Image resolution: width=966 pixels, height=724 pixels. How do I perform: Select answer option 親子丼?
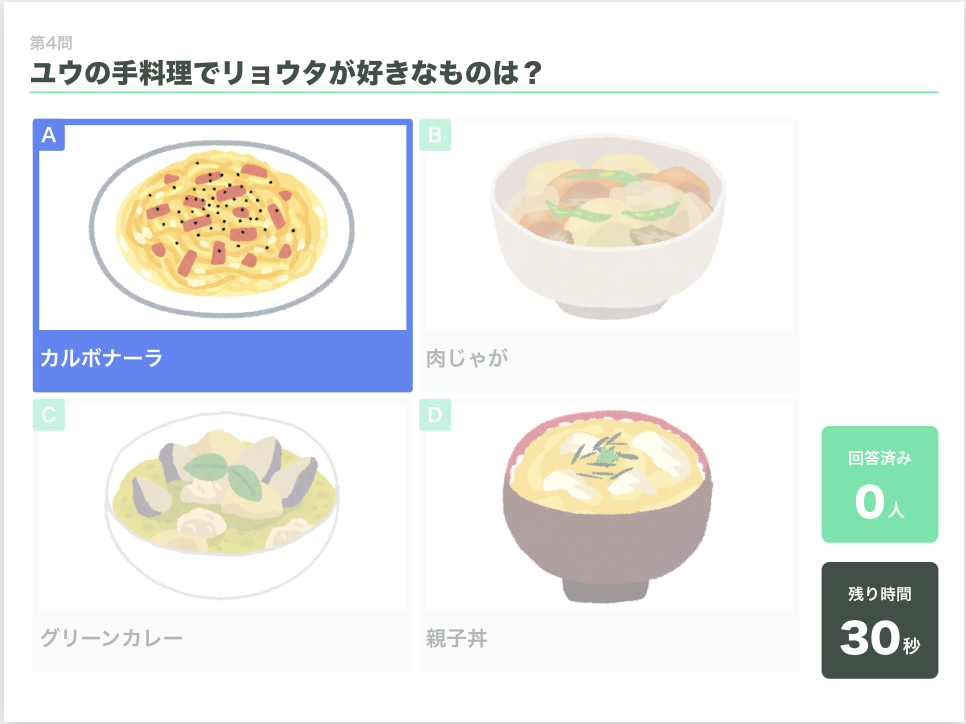(x=607, y=530)
